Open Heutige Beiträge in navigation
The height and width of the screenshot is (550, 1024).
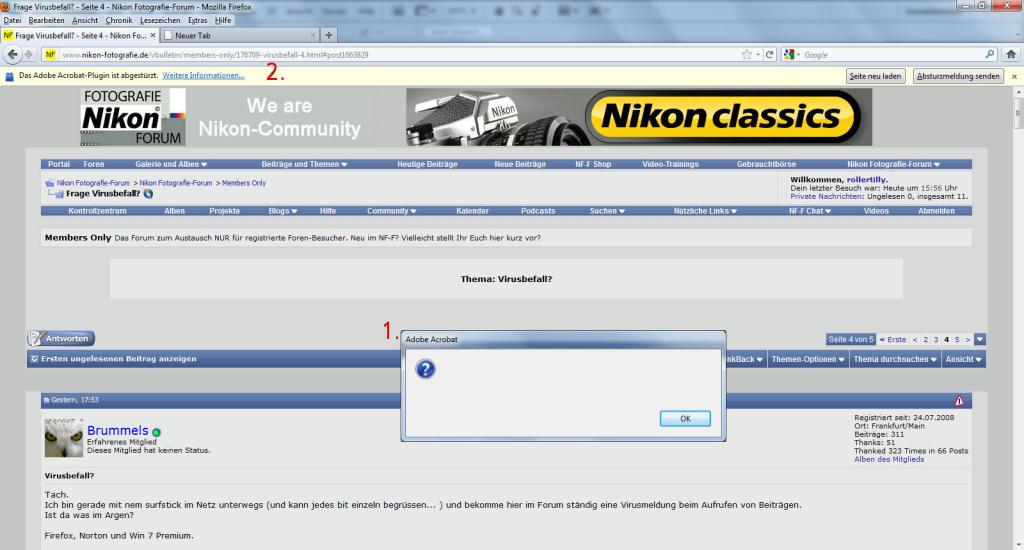pos(427,165)
